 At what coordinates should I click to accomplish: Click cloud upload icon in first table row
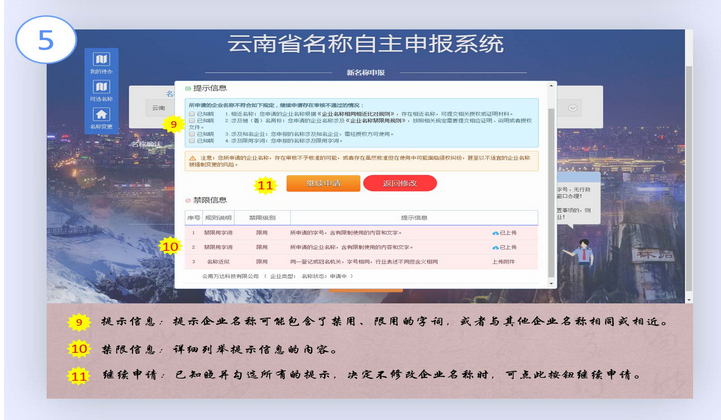(496, 232)
